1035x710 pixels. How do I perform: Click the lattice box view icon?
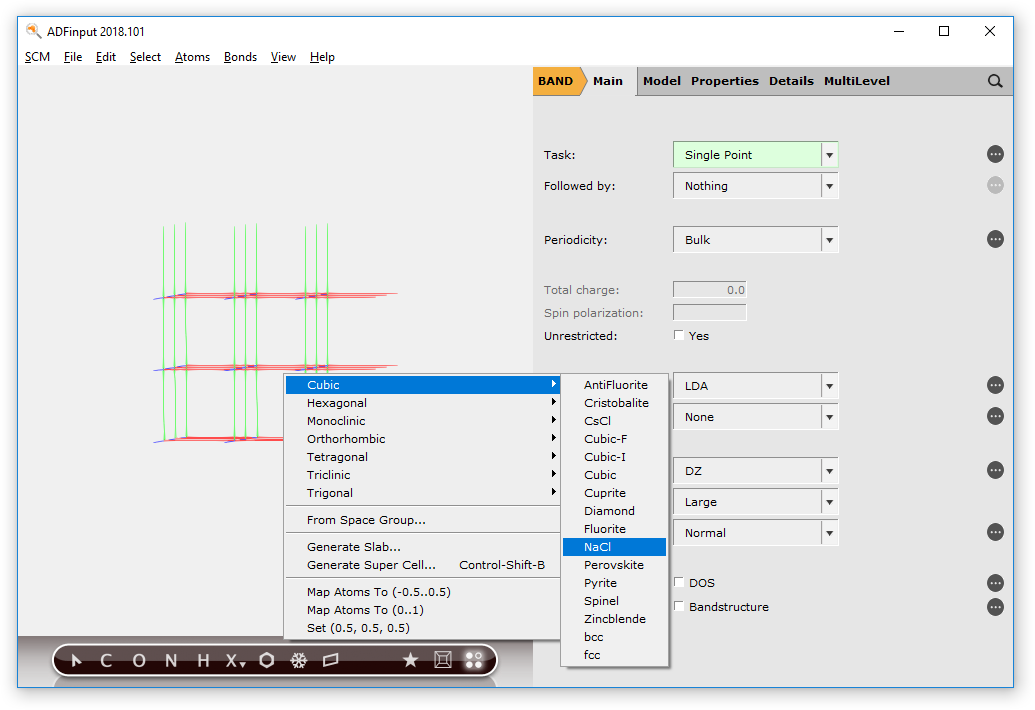point(443,661)
